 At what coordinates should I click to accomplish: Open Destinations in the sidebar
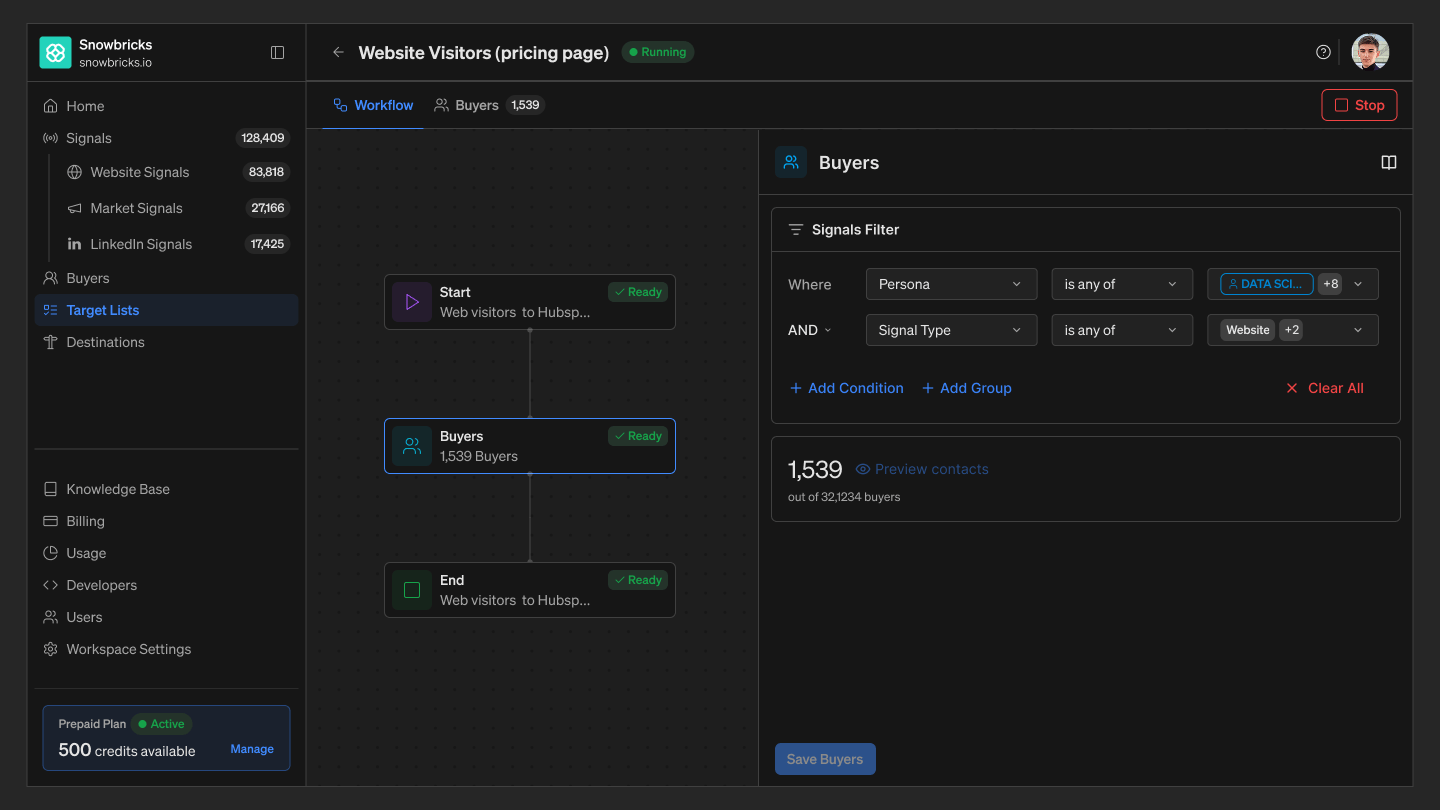pos(166,342)
